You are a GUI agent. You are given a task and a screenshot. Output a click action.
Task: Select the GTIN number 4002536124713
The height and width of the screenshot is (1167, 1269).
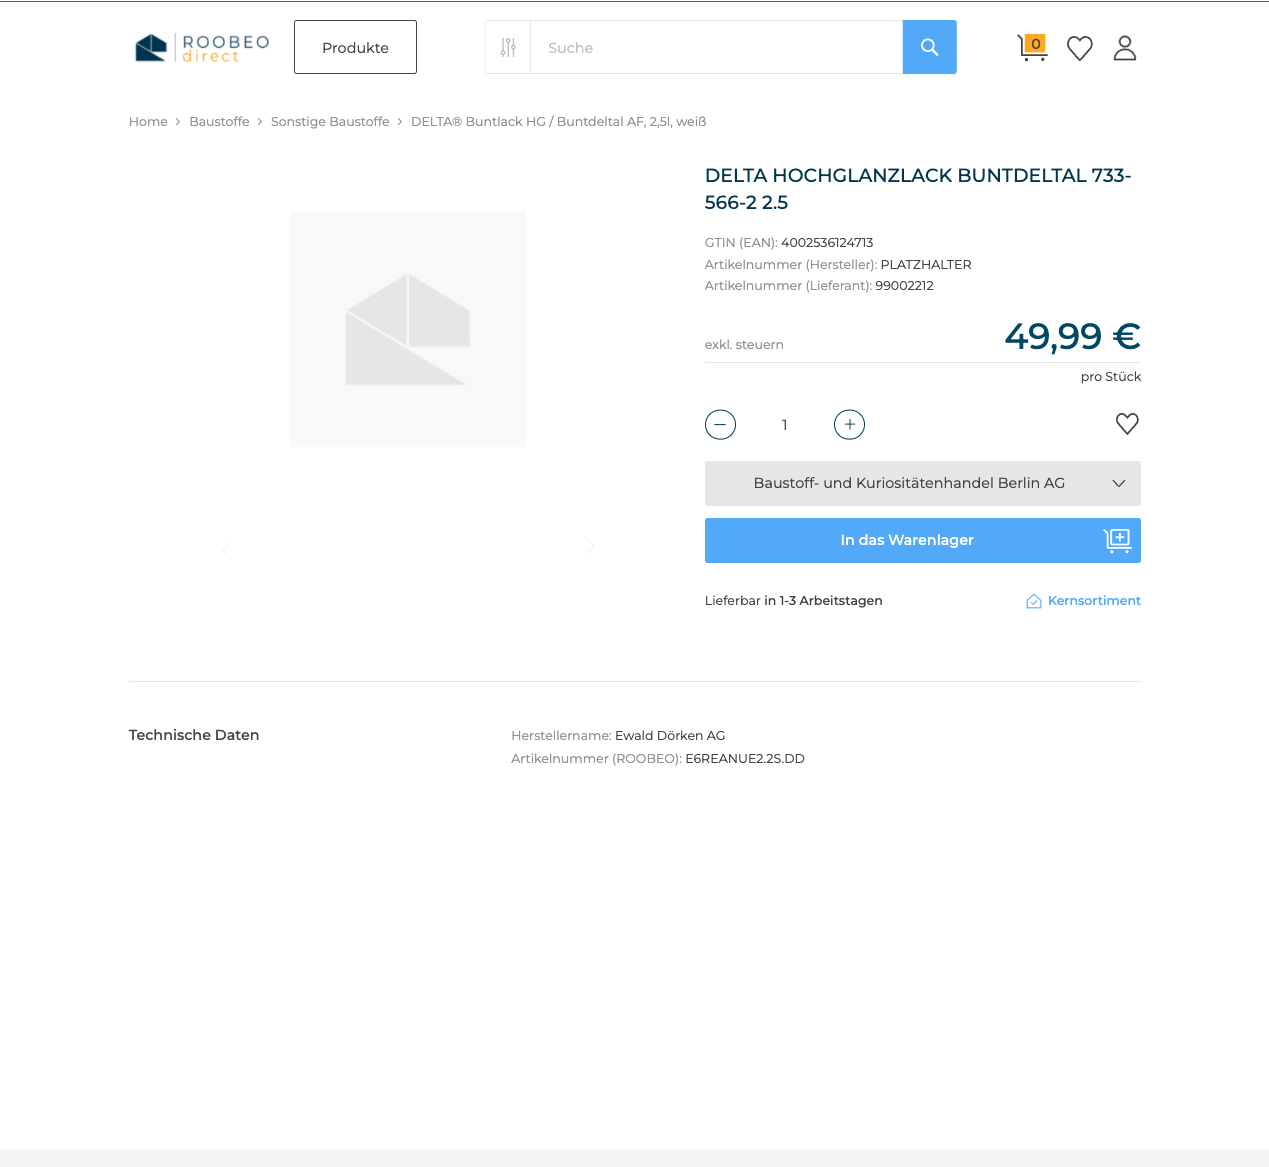pos(827,243)
